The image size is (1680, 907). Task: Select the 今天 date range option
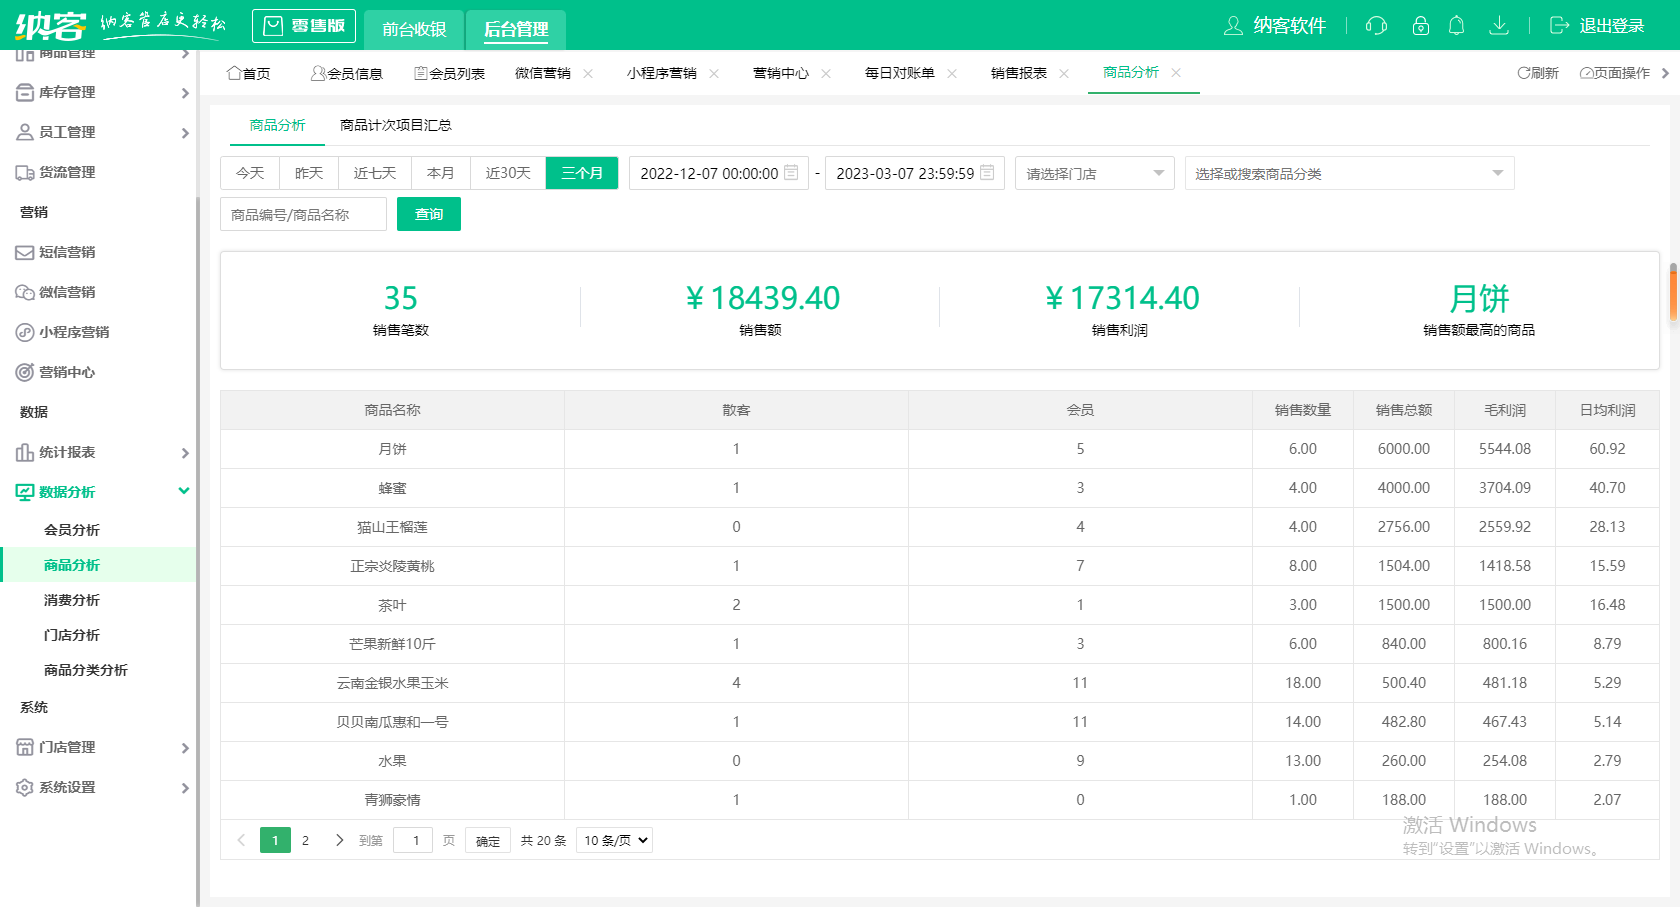click(x=250, y=173)
